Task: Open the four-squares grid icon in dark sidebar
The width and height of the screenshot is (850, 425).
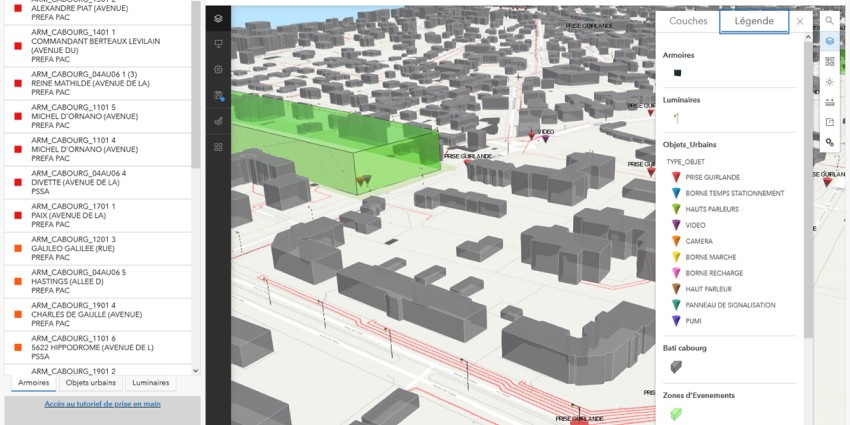Action: [x=218, y=147]
